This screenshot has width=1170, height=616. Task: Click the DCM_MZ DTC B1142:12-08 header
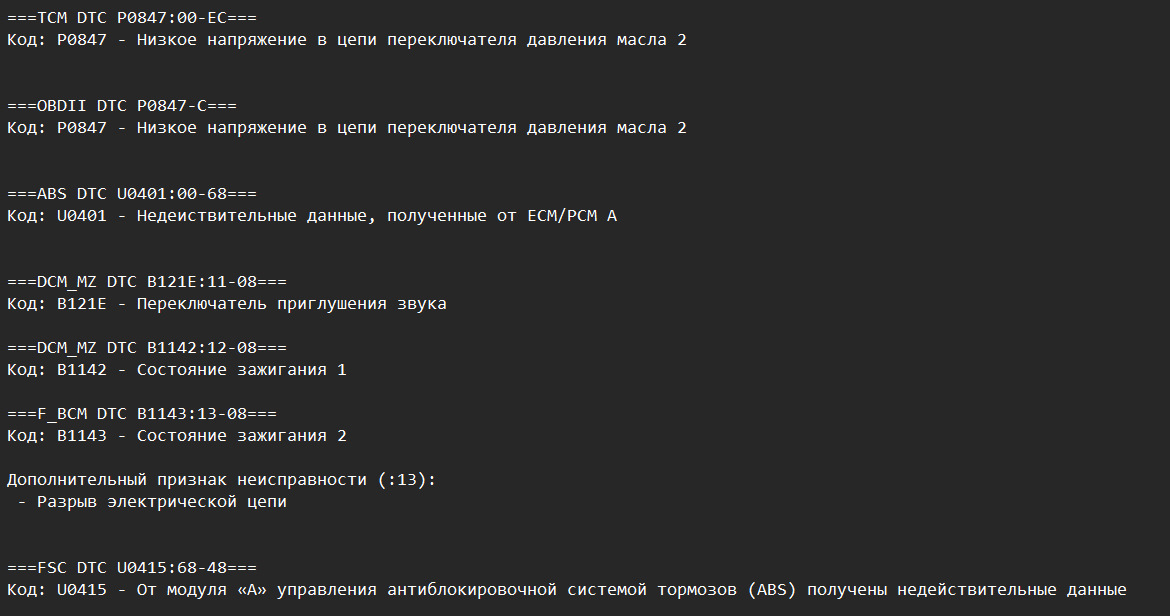pos(147,348)
